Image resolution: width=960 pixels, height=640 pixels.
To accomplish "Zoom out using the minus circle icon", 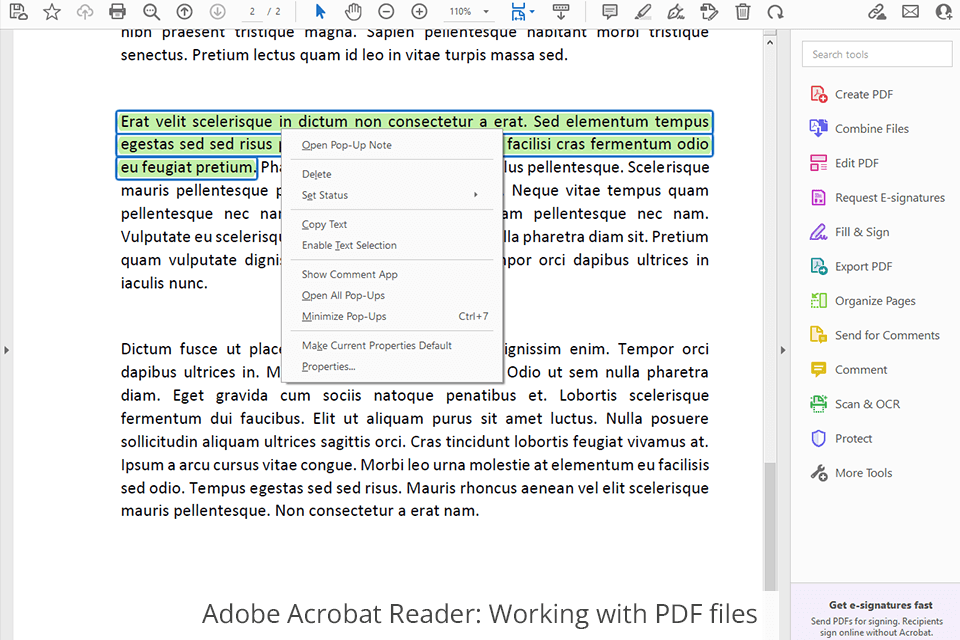I will pos(386,12).
